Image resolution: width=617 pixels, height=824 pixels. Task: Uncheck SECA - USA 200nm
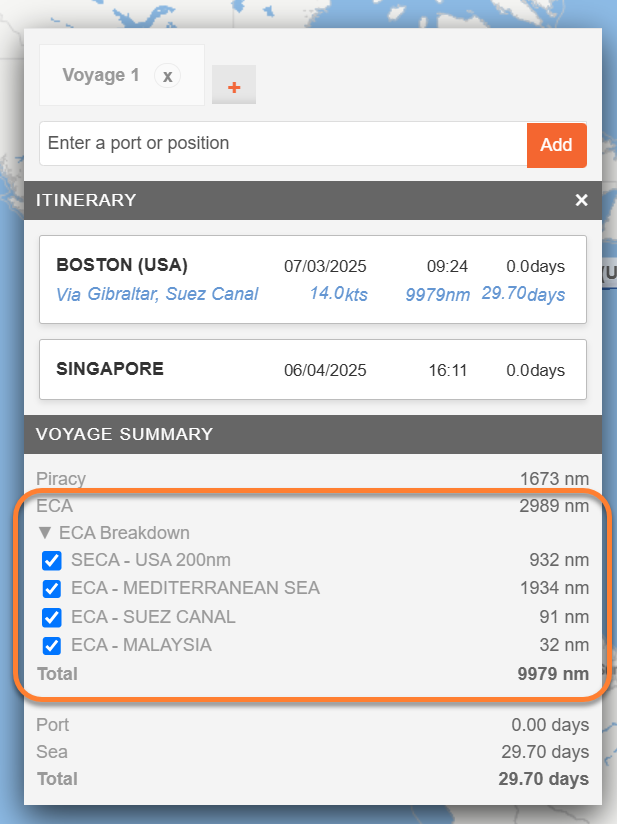click(x=51, y=561)
